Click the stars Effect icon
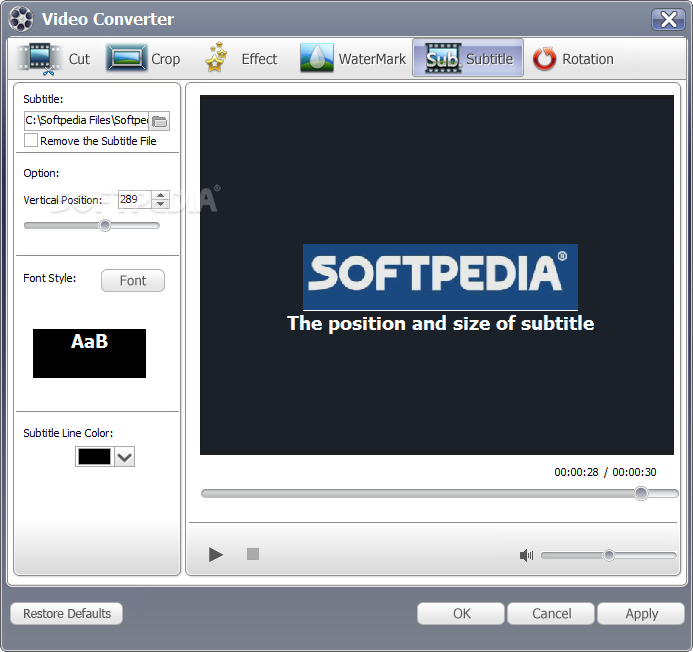Viewport: 693px width, 652px height. tap(216, 58)
